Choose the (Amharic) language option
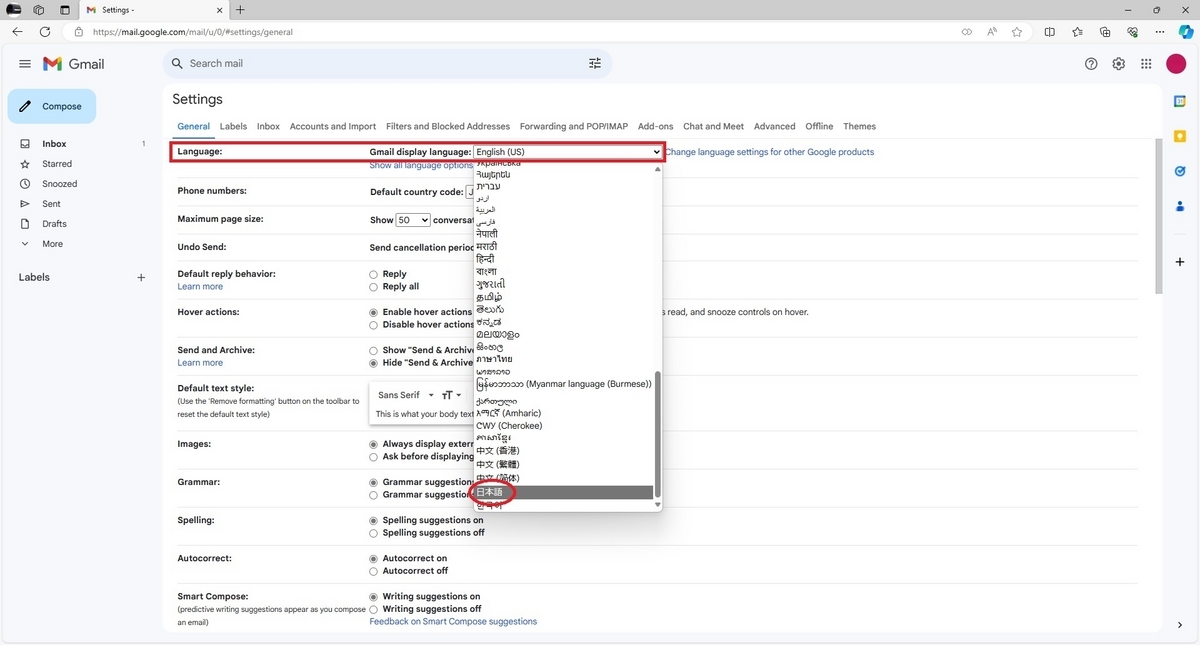This screenshot has height=645, width=1200. click(564, 413)
